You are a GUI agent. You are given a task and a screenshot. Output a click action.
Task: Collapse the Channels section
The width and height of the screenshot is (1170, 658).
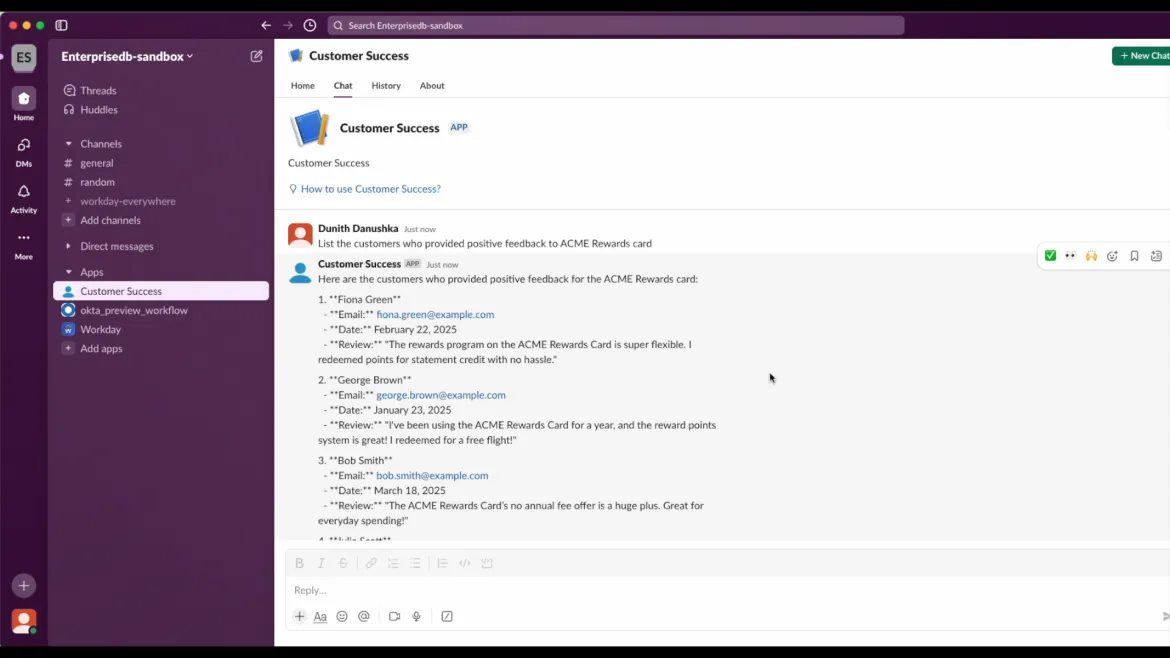tap(68, 144)
